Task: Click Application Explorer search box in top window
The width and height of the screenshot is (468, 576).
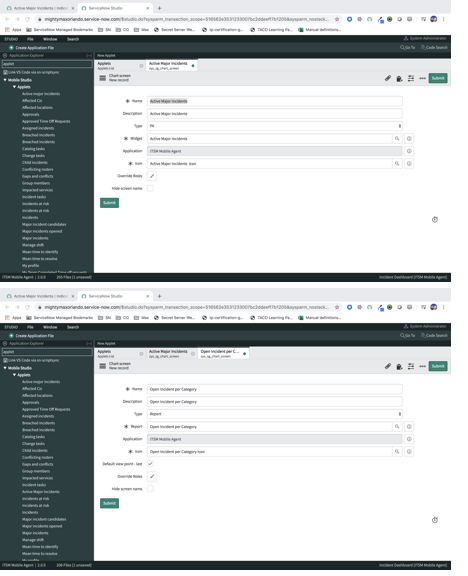Action: (47, 64)
